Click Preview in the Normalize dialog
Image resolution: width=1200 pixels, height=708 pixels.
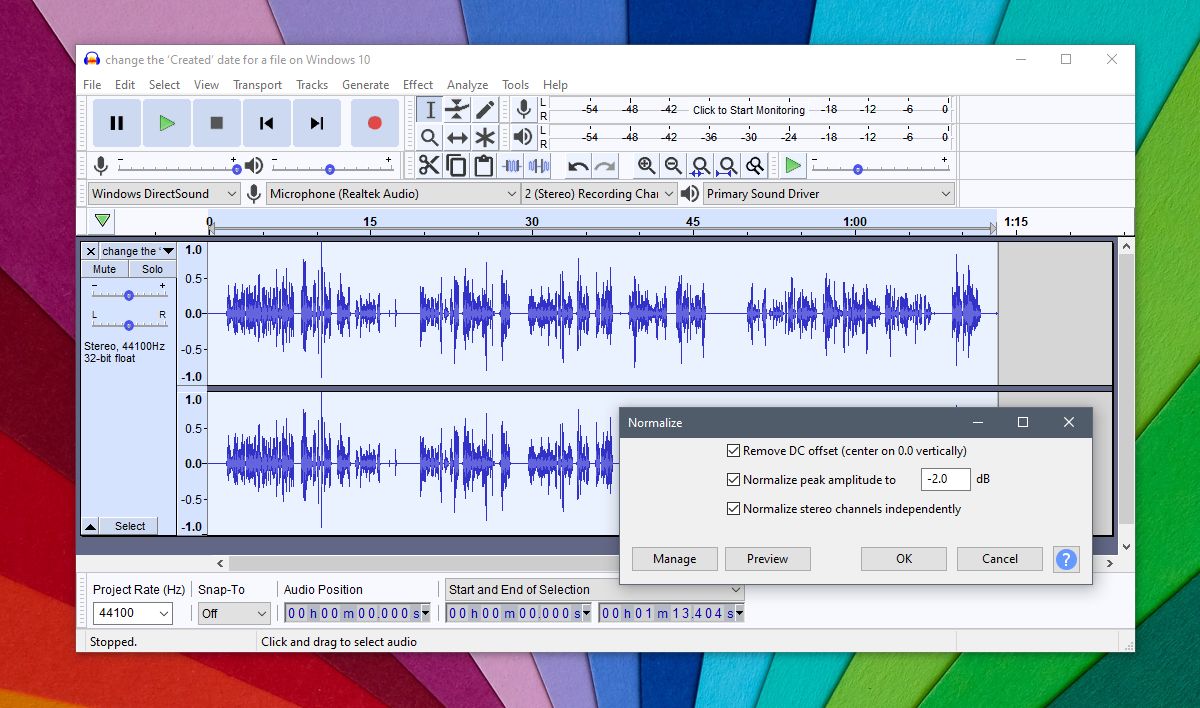pyautogui.click(x=768, y=558)
